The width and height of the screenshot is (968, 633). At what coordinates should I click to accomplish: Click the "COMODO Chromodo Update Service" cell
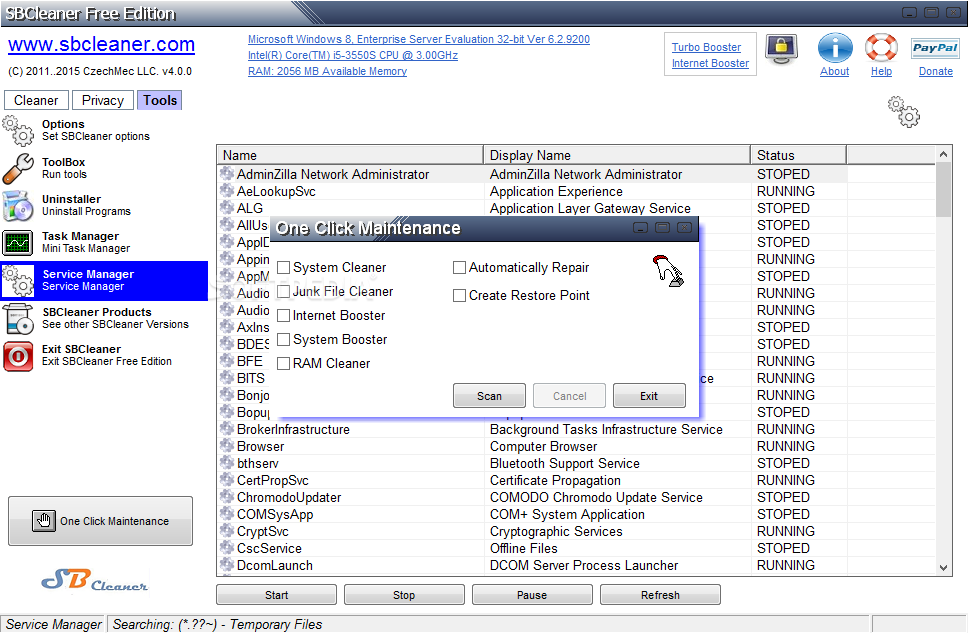(x=596, y=497)
